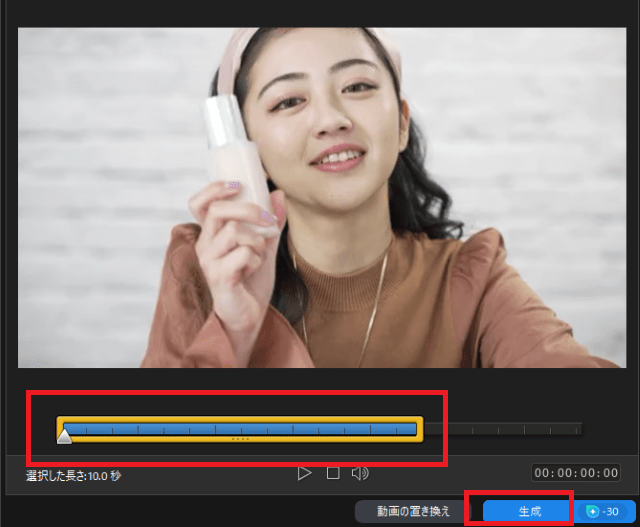Click the 00:00:00:00 timecode field
The width and height of the screenshot is (640, 527).
(x=576, y=473)
